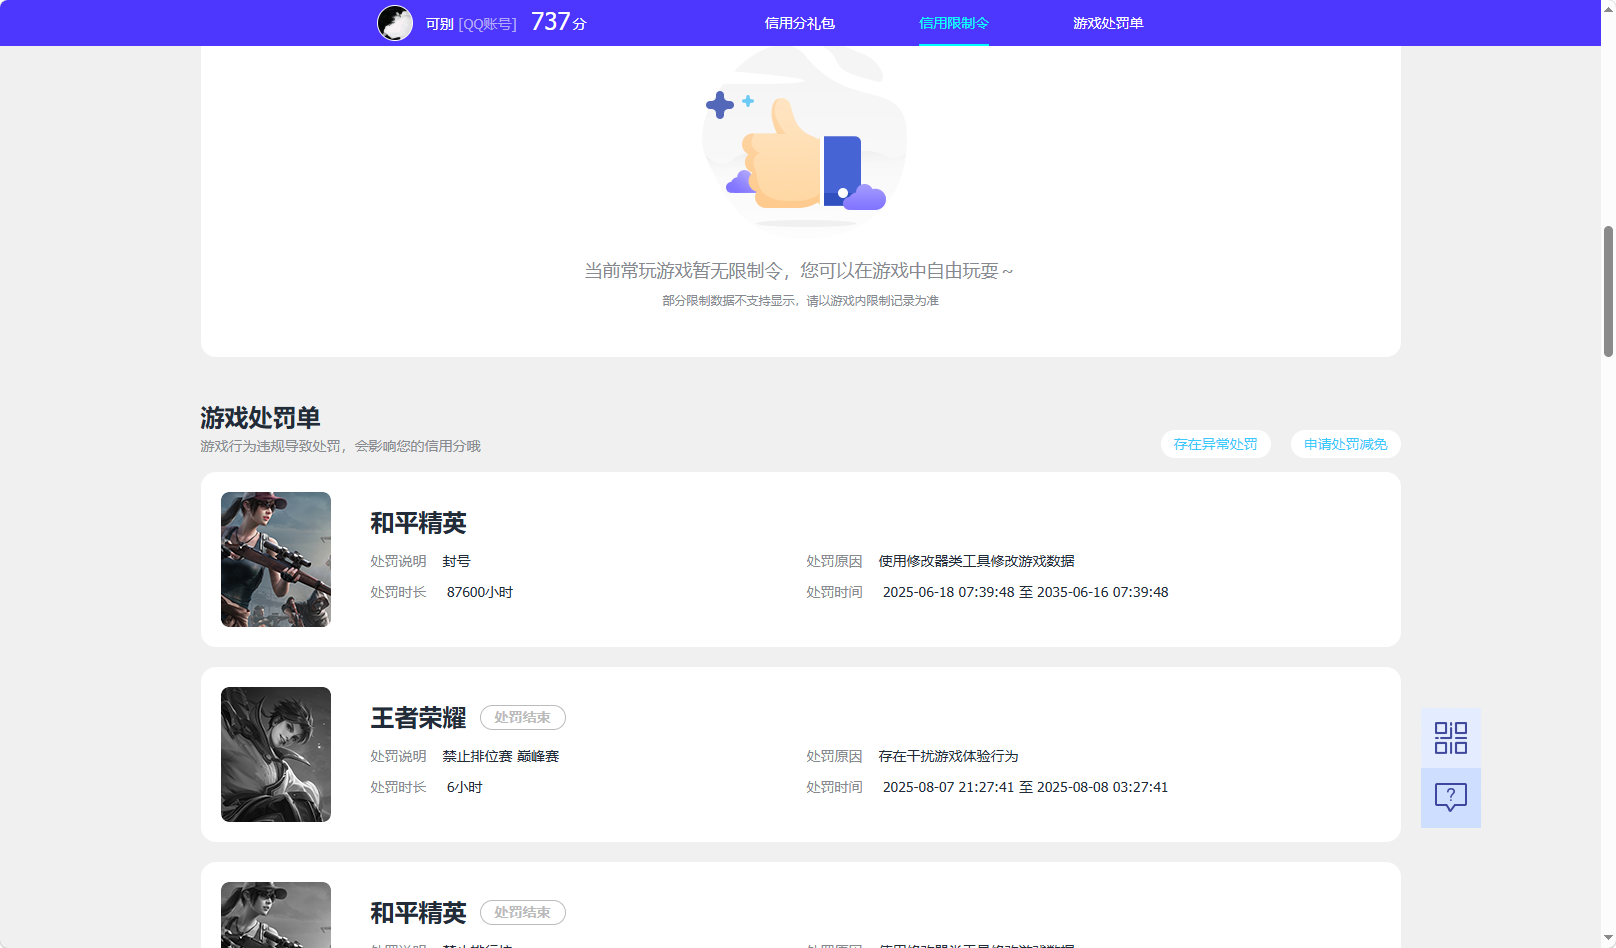Click the 王者荣耀 game cover image
This screenshot has width=1616, height=948.
point(275,754)
